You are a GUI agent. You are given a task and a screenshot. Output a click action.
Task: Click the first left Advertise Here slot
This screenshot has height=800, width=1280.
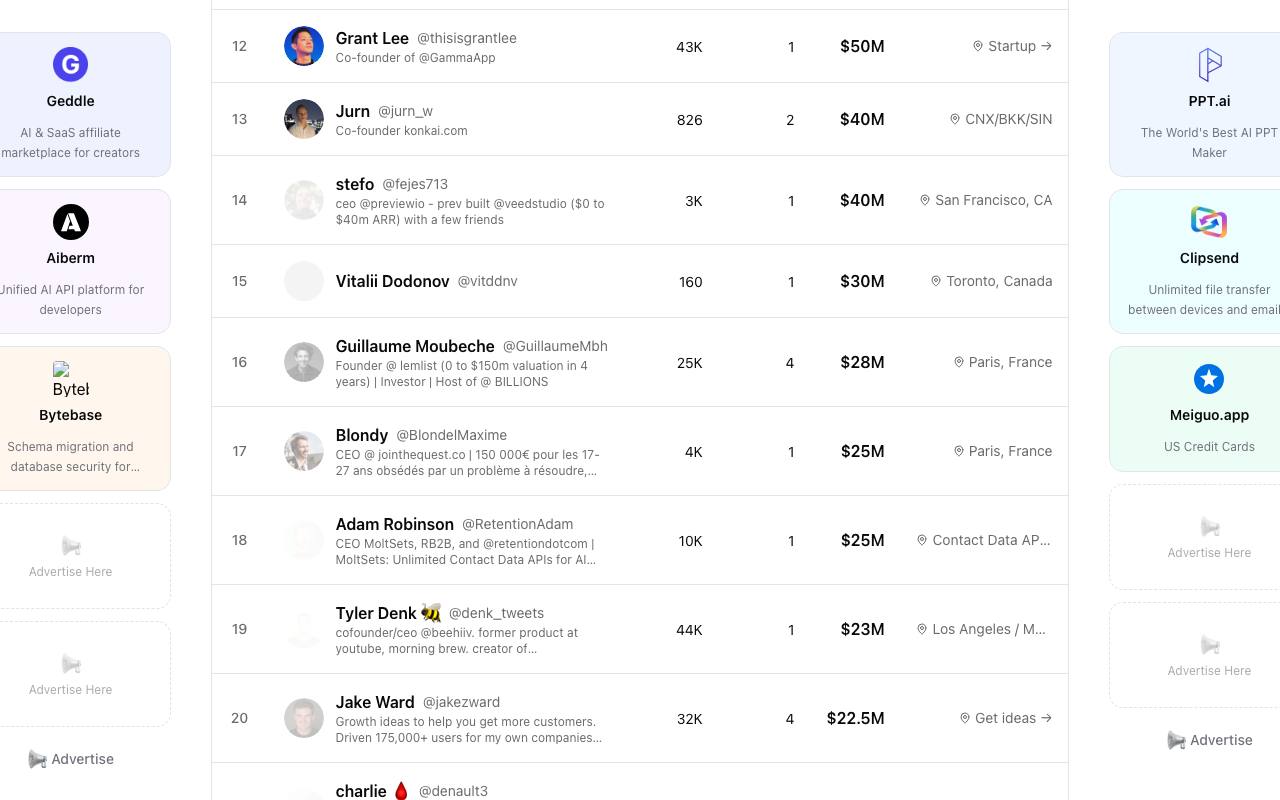71,556
